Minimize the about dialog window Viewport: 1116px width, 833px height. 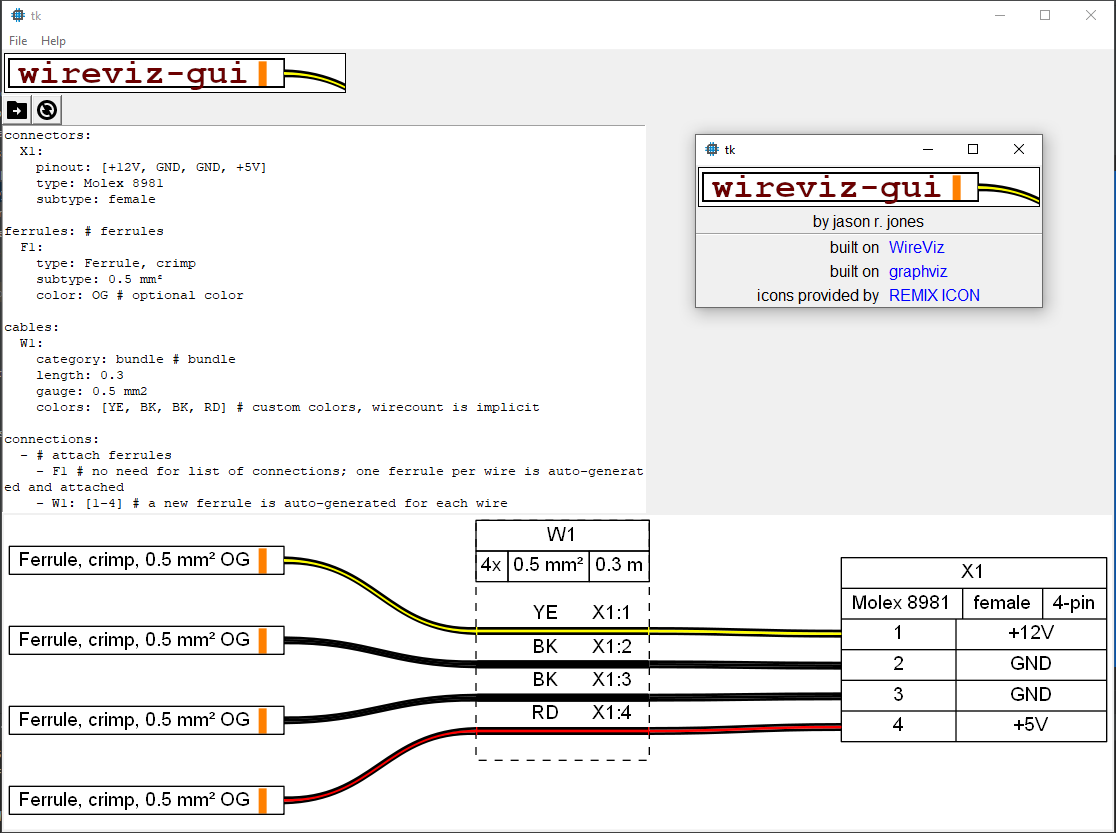click(927, 149)
